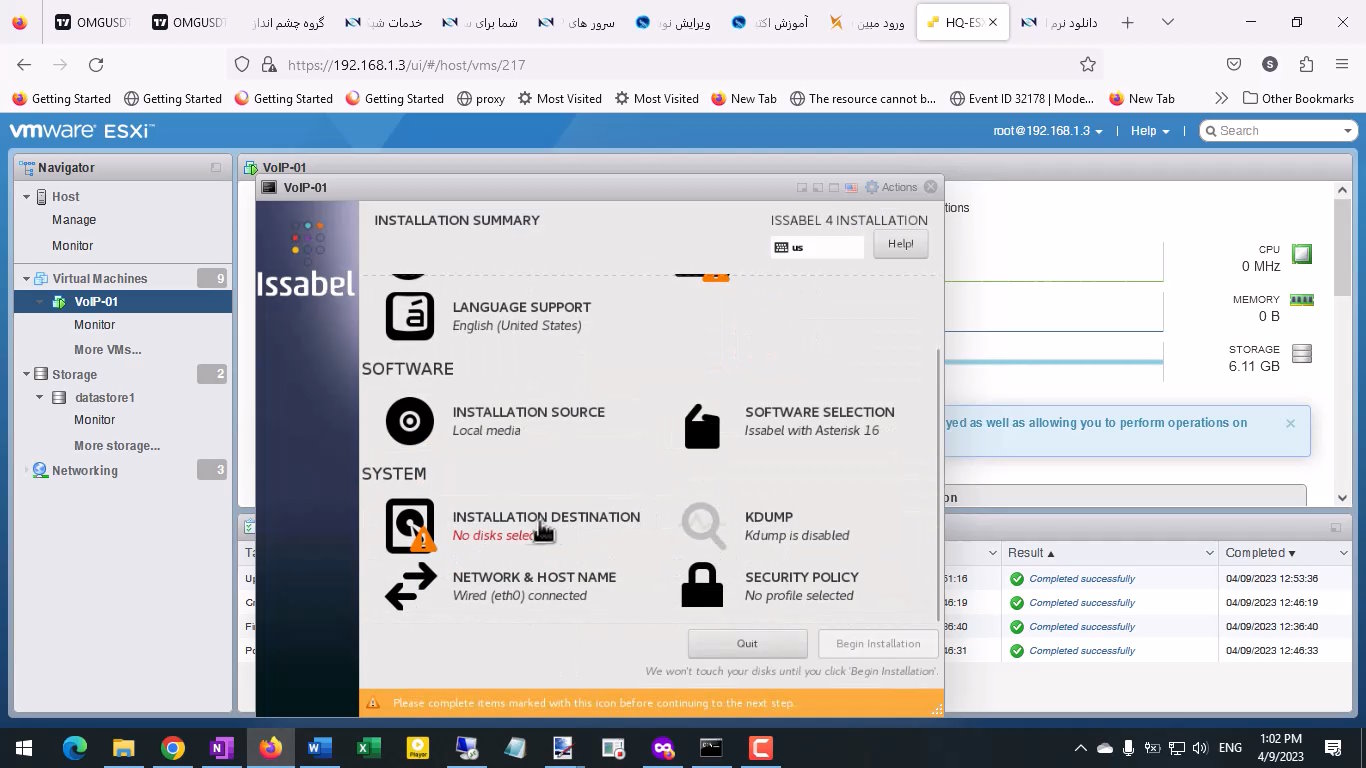
Task: Click the CPU chip icon
Action: point(1301,254)
